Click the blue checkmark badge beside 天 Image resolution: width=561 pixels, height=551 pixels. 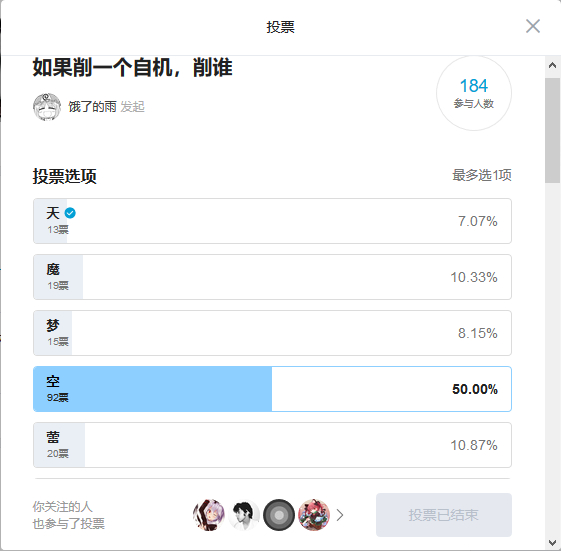[70, 213]
